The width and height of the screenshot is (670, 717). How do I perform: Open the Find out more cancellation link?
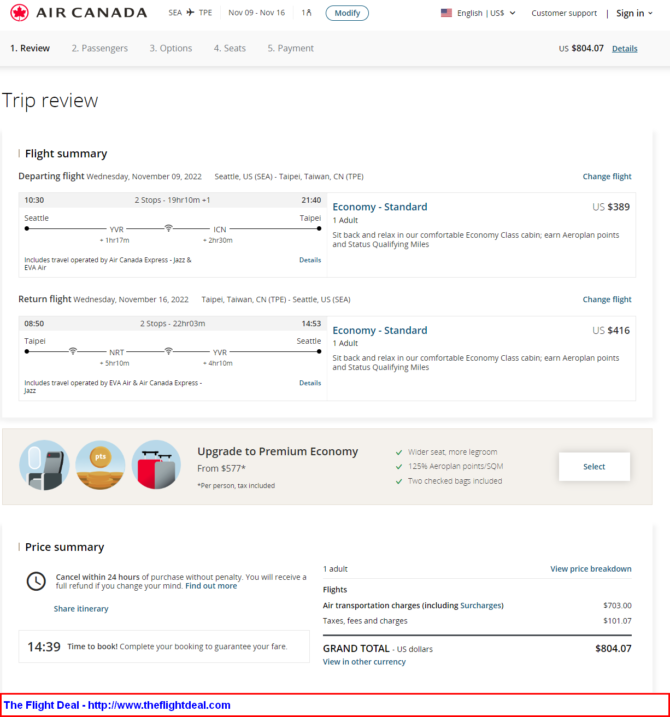(211, 586)
